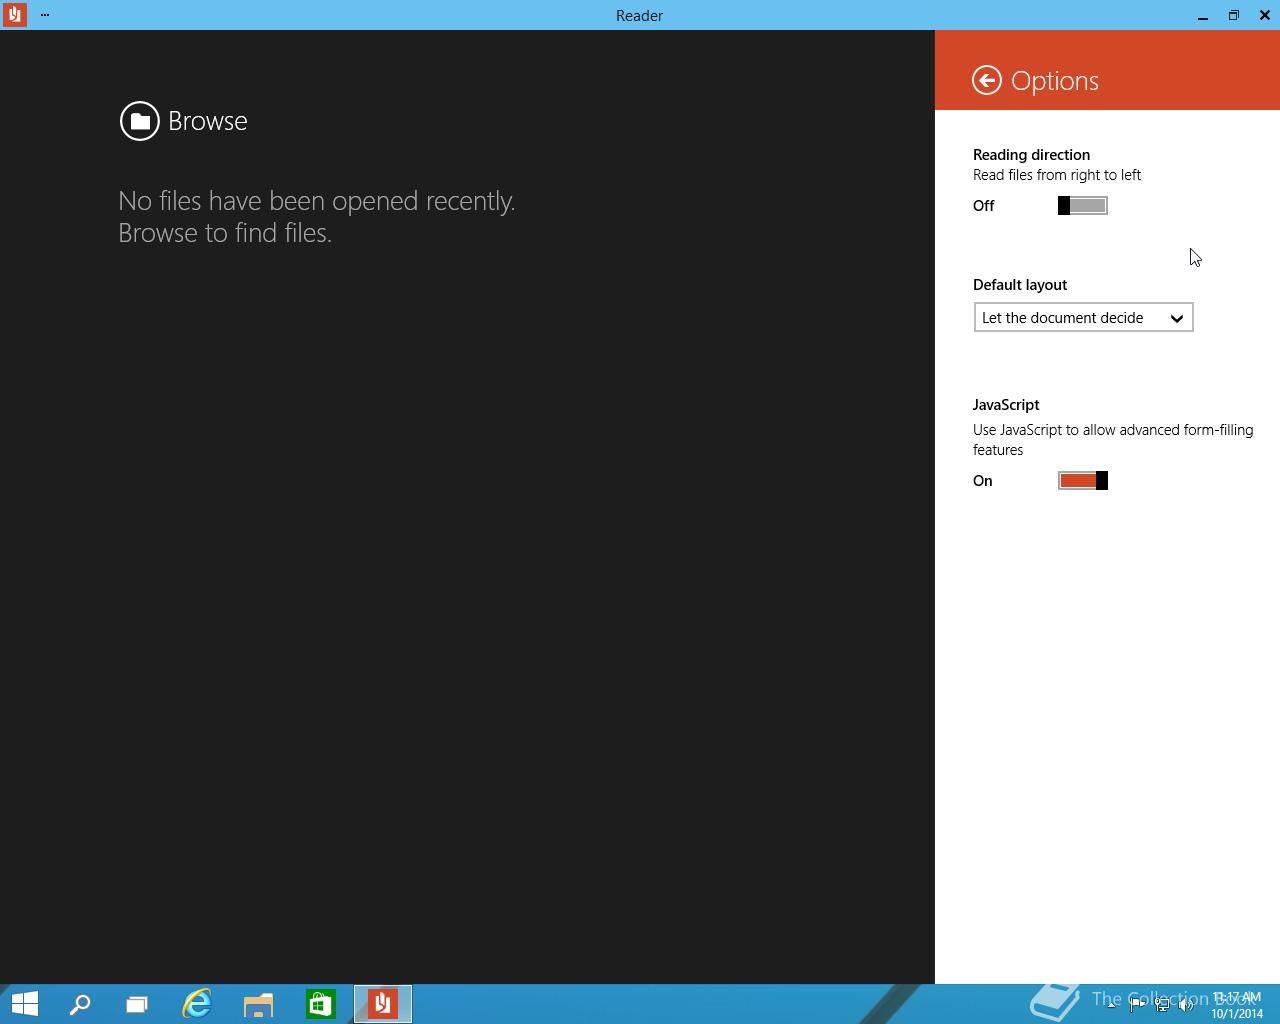Close the Reader window
Screen dimensions: 1280x1024
(1265, 15)
